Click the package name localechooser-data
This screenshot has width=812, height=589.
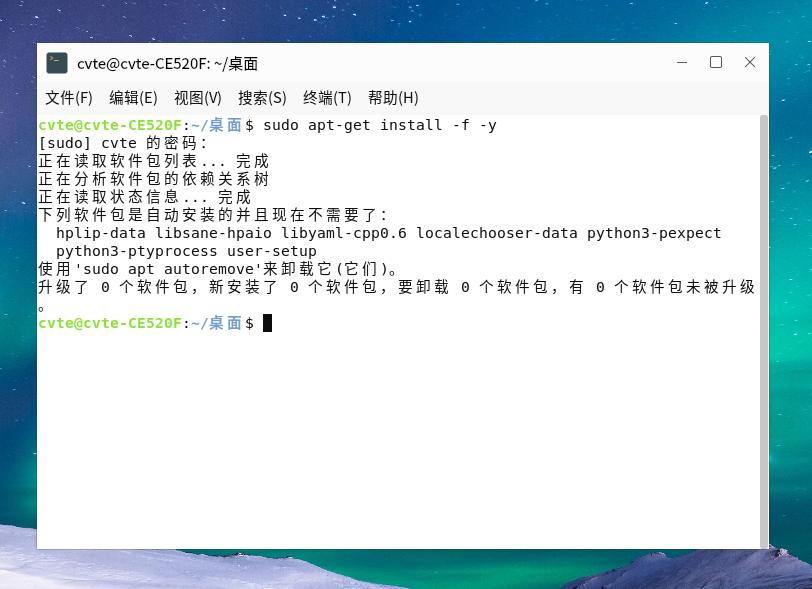(497, 234)
